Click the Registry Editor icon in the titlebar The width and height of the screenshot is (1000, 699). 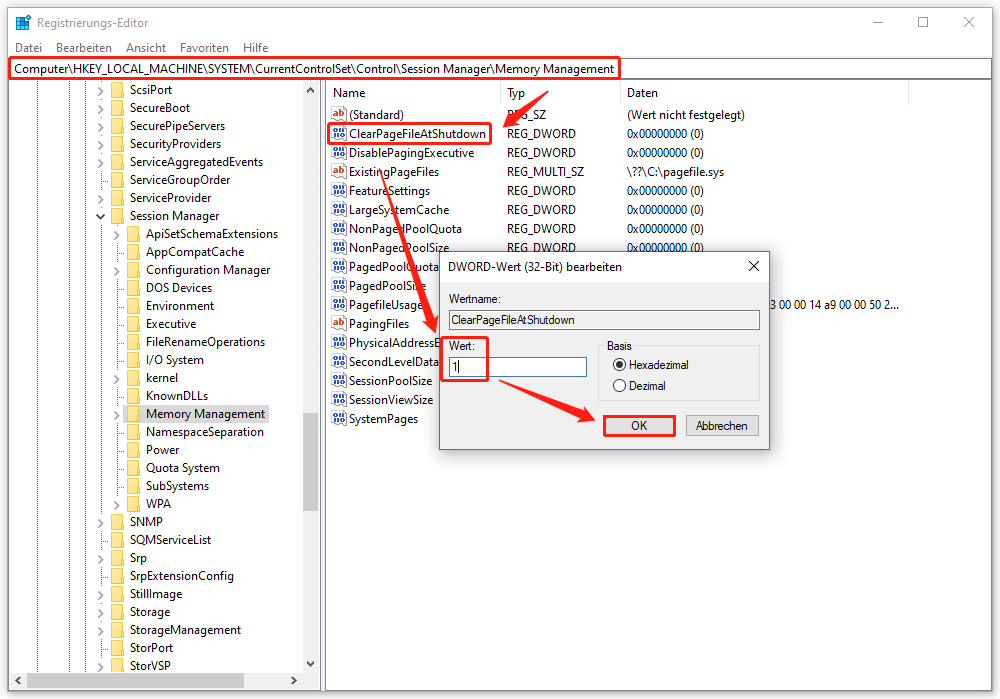pyautogui.click(x=20, y=22)
